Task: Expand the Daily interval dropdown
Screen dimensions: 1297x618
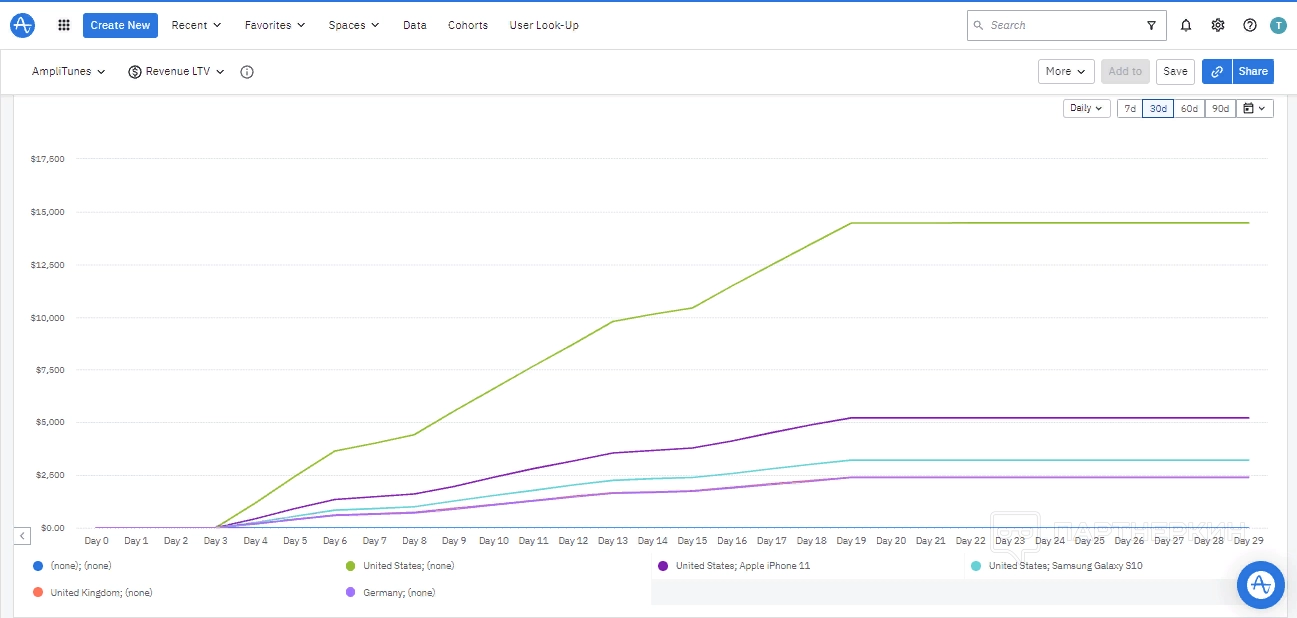Action: [1086, 108]
